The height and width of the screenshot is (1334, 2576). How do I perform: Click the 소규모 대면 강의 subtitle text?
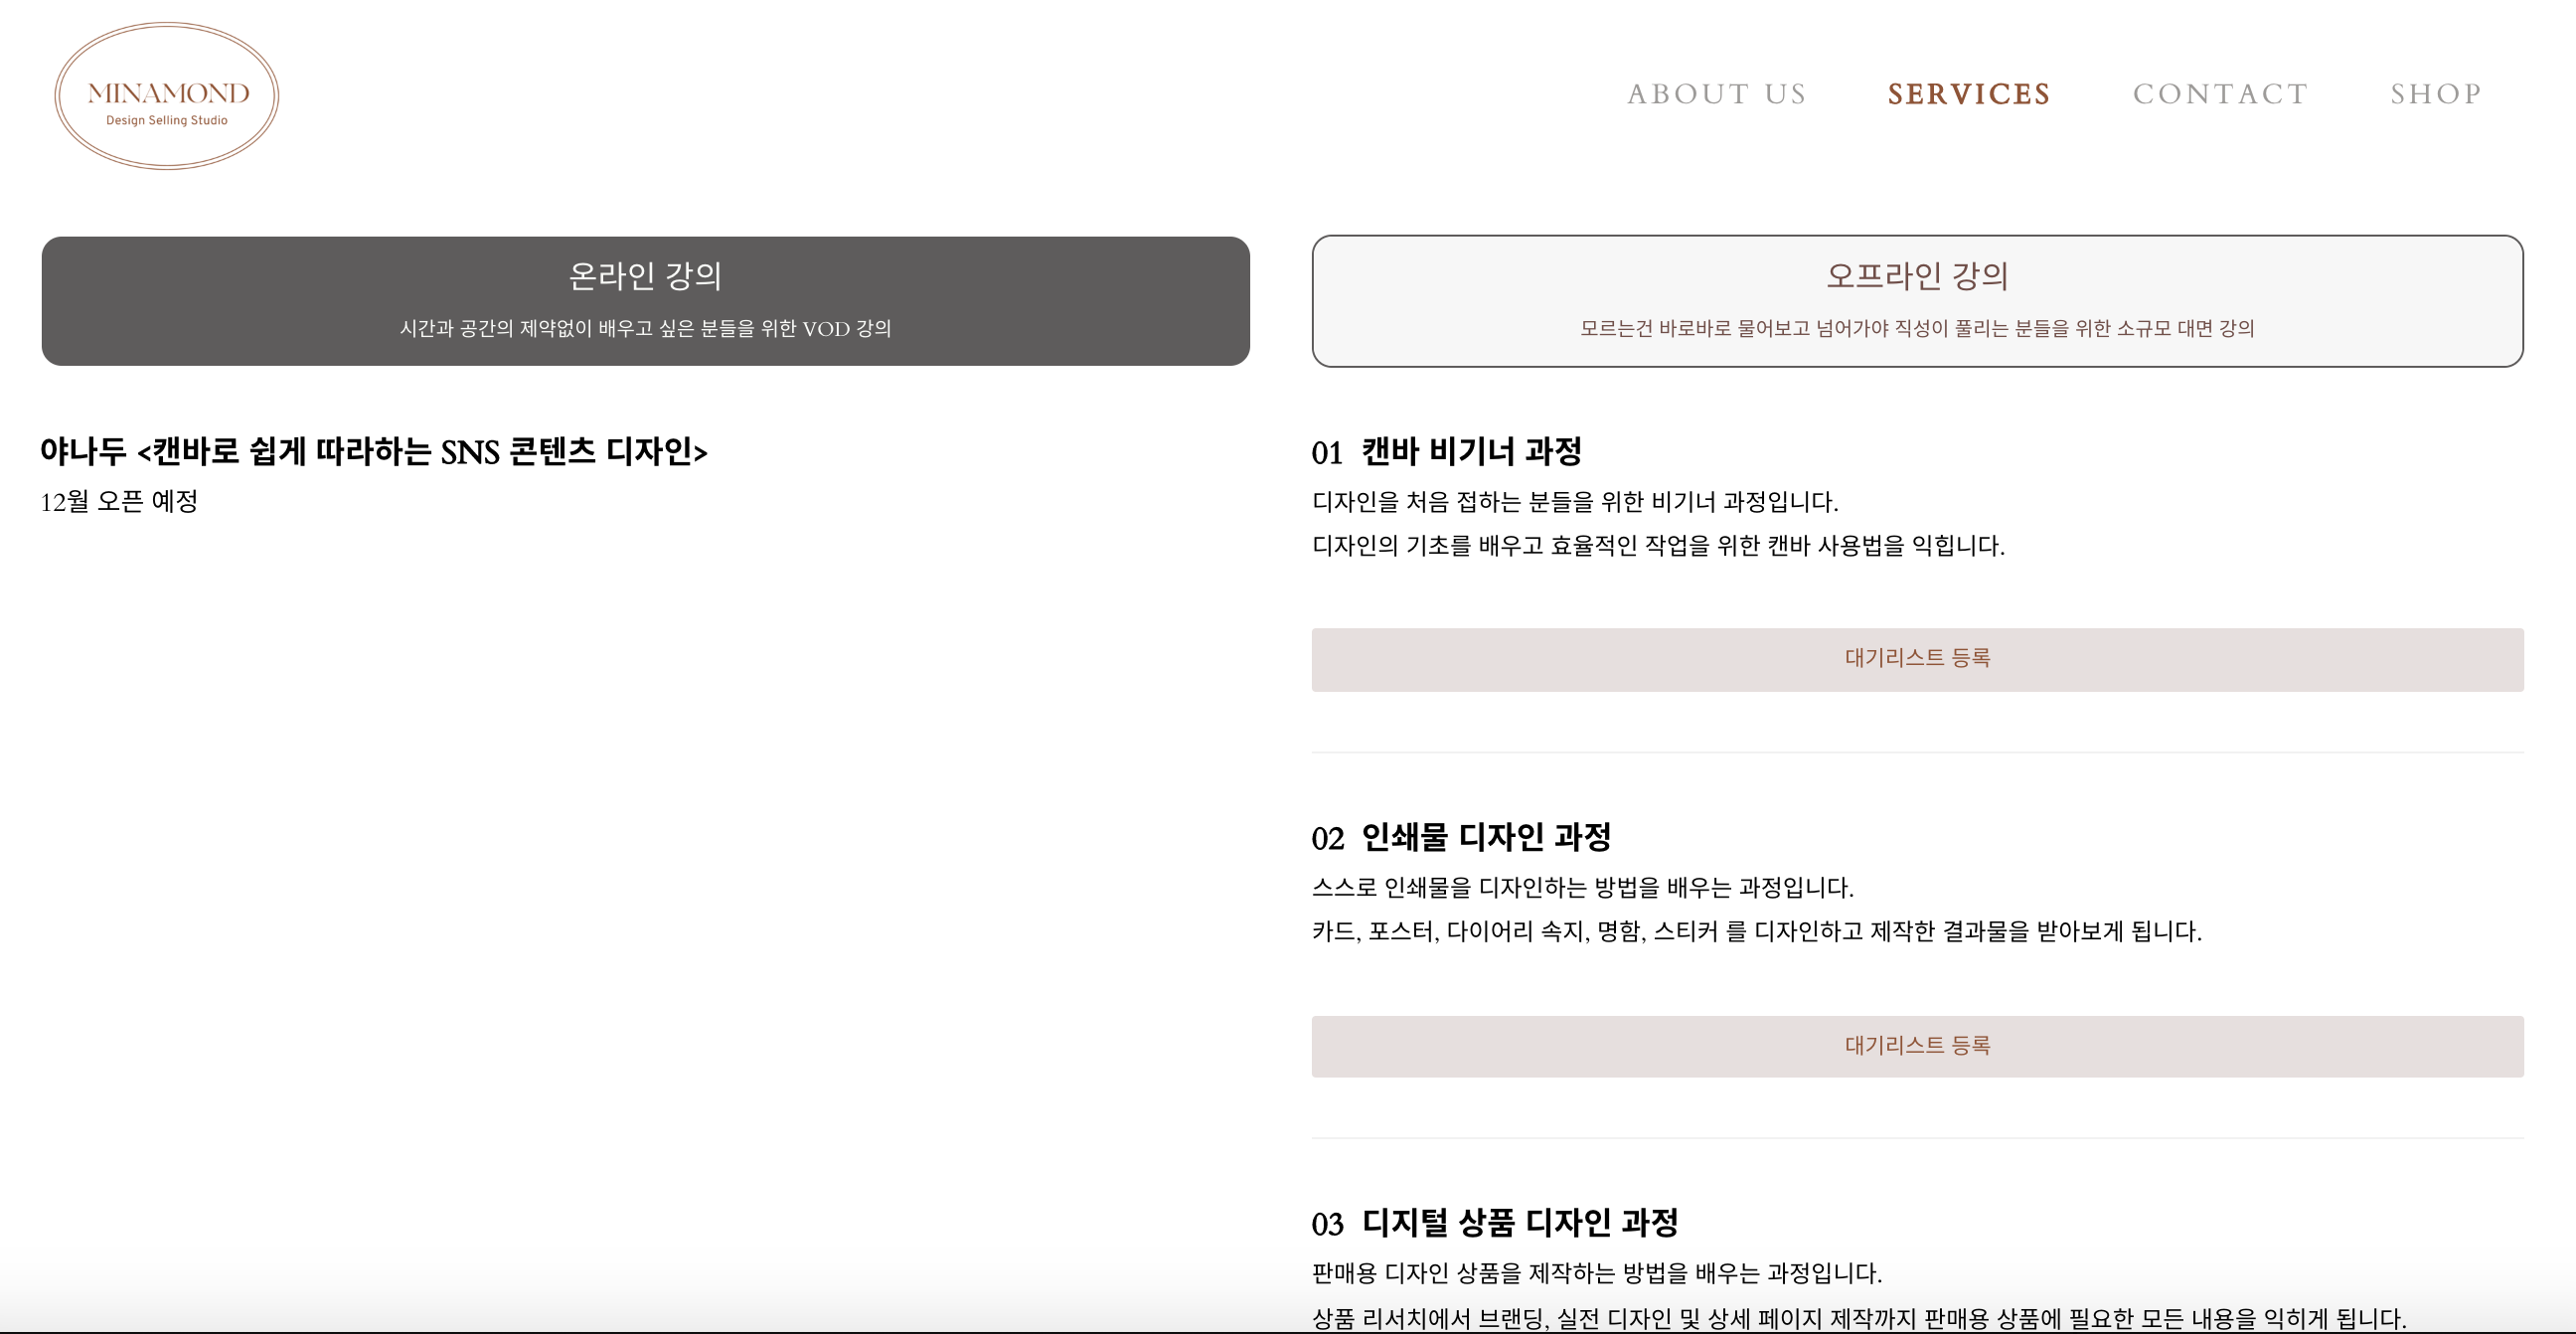[1917, 329]
